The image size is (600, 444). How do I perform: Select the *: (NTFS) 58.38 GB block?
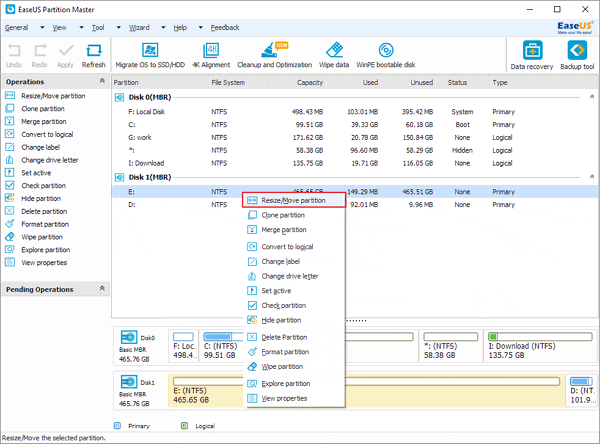(451, 346)
